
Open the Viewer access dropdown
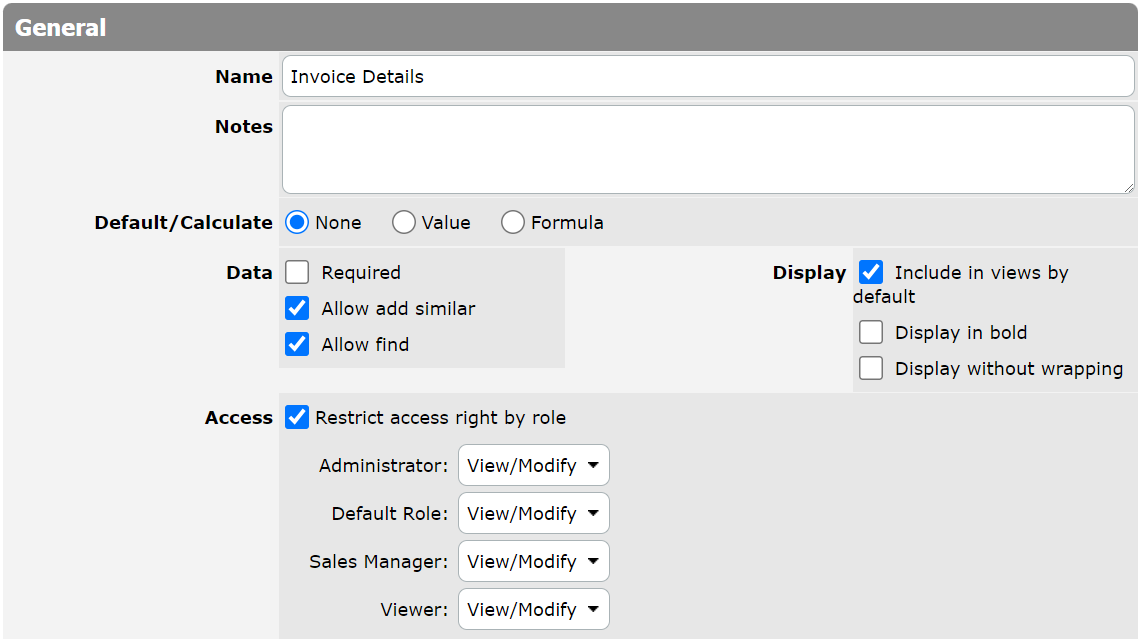534,609
